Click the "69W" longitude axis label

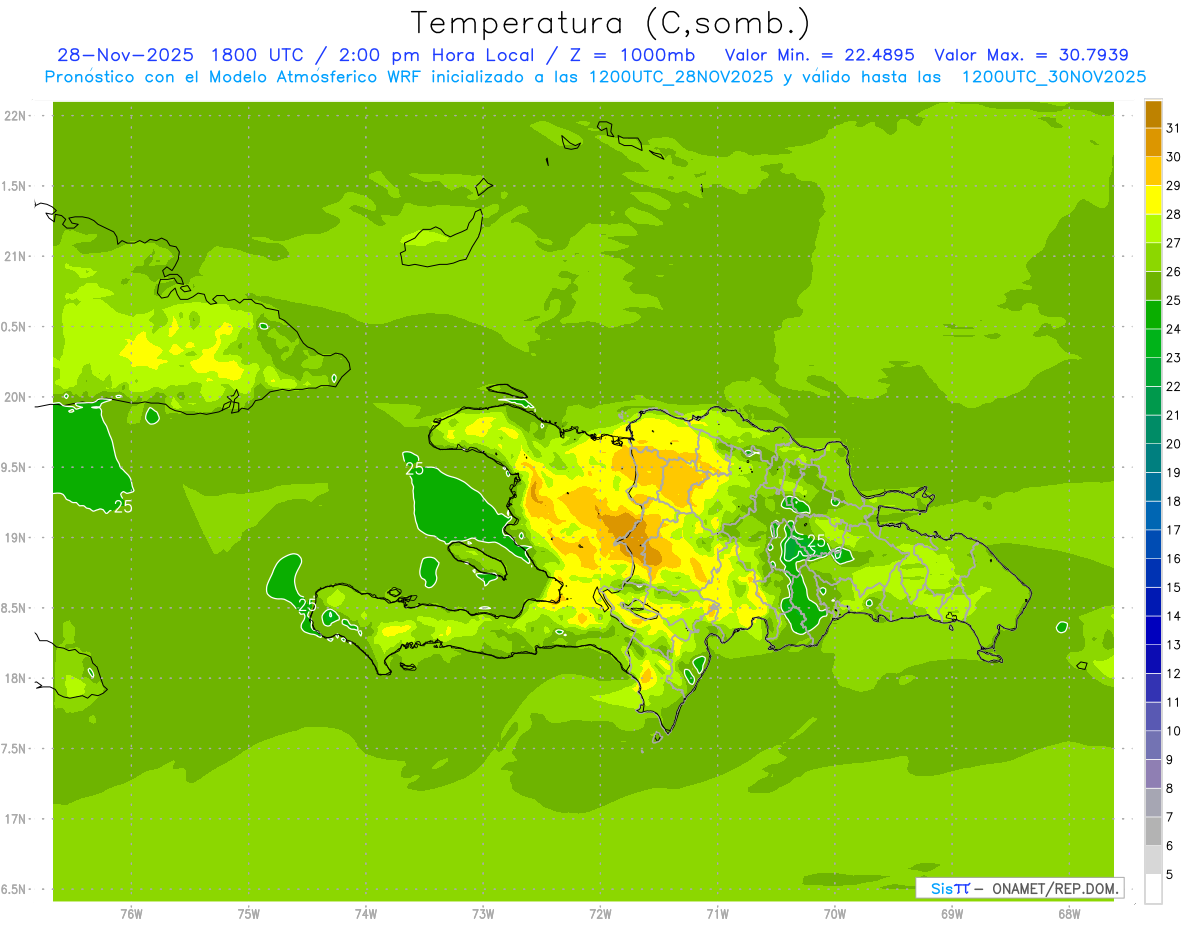click(x=952, y=913)
